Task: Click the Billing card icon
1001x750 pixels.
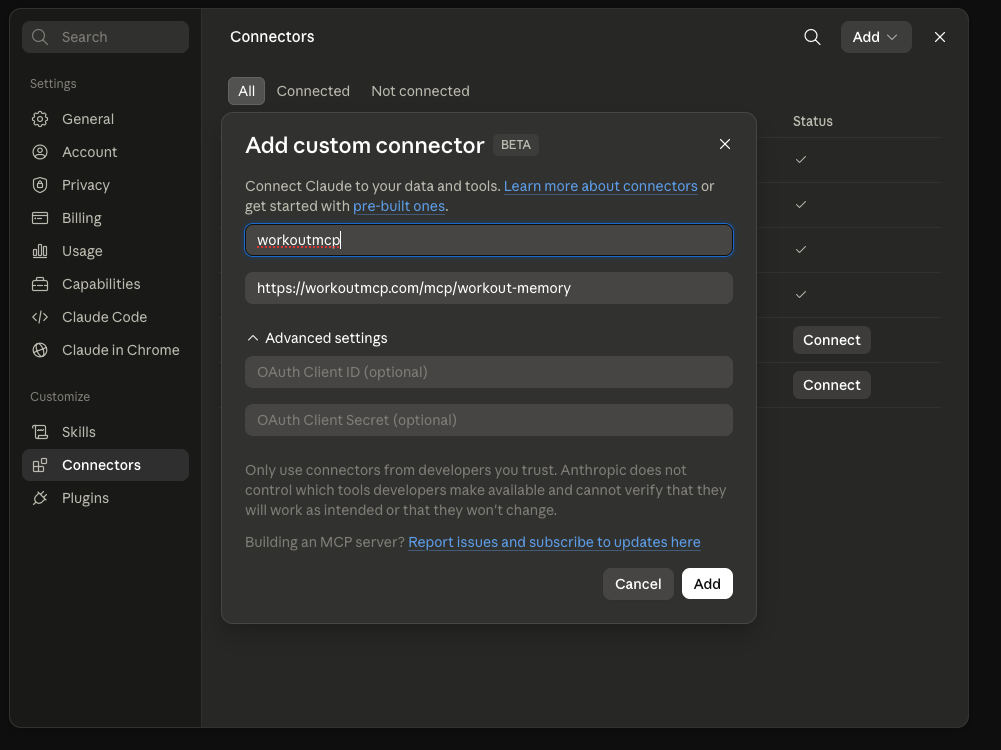Action: [40, 218]
